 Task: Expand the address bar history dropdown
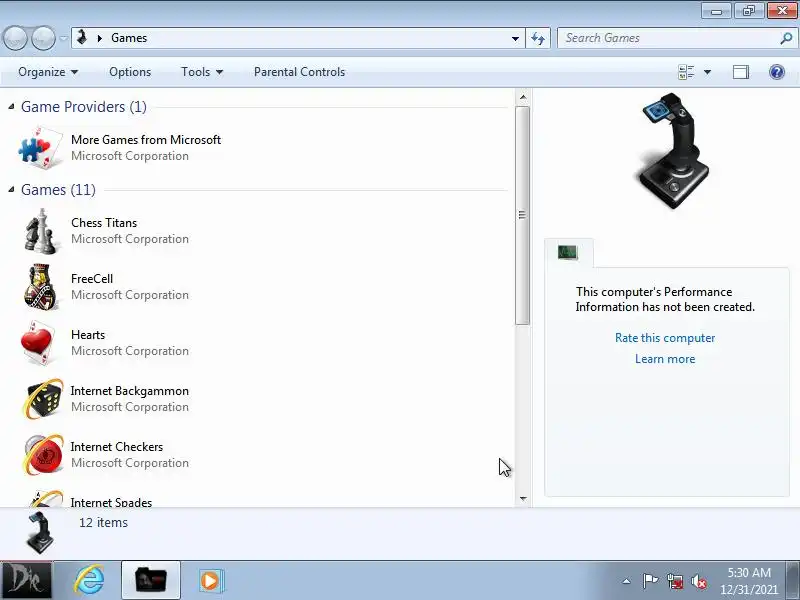click(515, 38)
